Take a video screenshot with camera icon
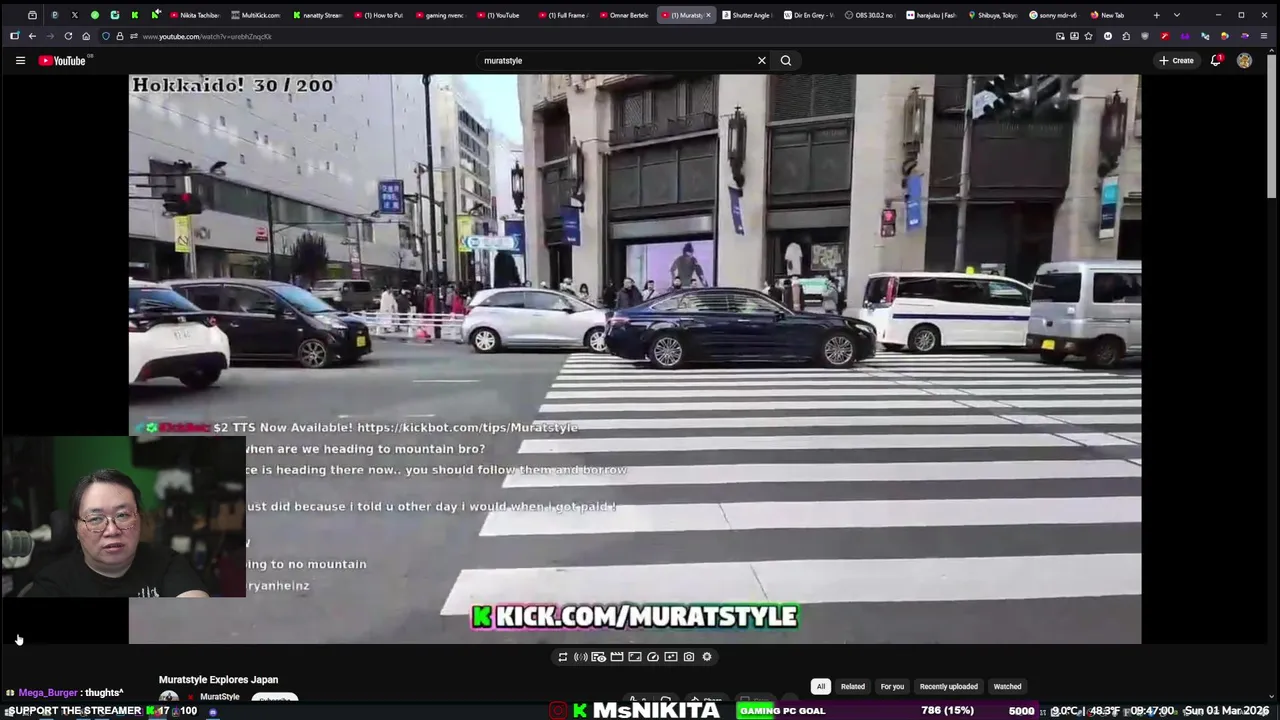Screen dimensions: 1280x720 pyautogui.click(x=689, y=657)
